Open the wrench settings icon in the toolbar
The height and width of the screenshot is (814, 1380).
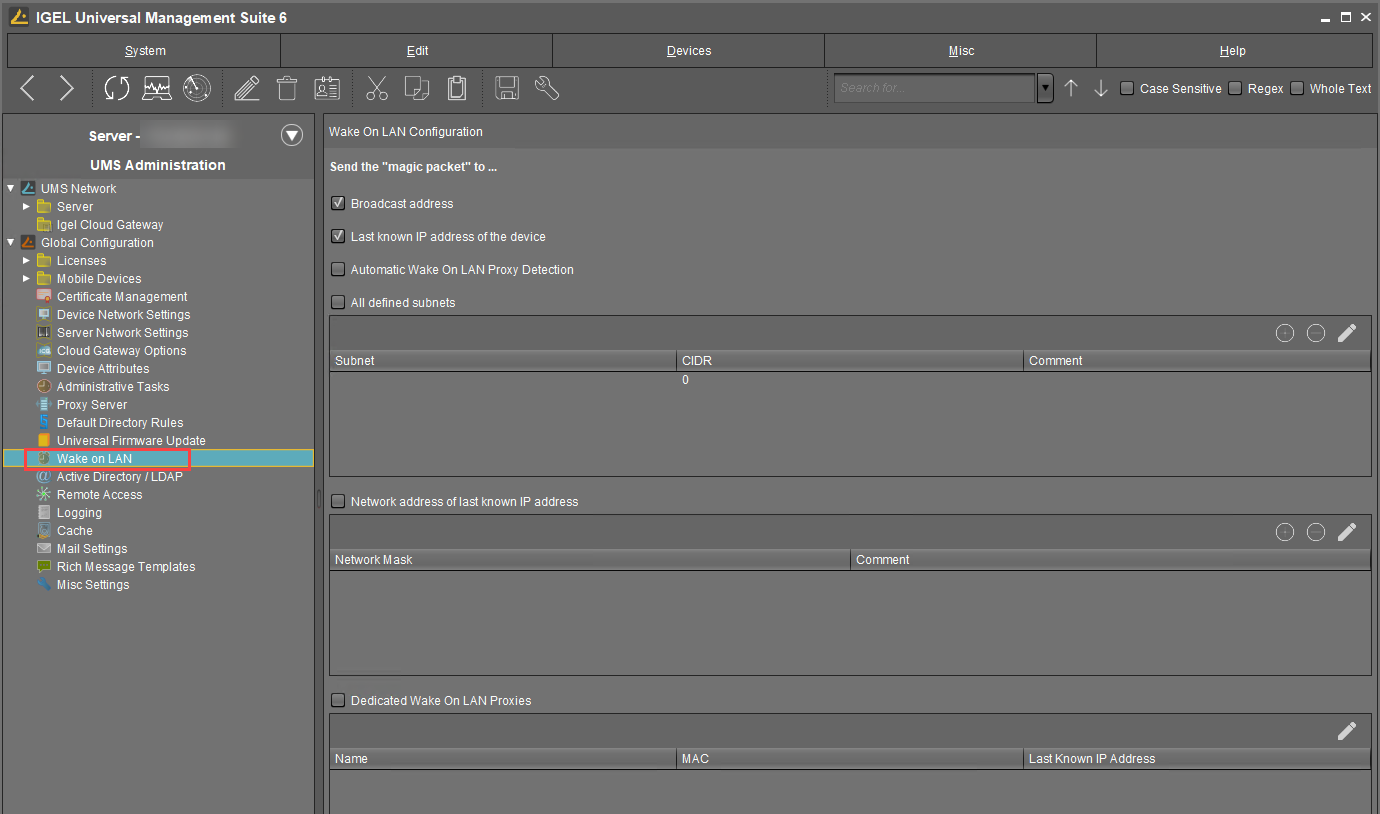coord(546,88)
